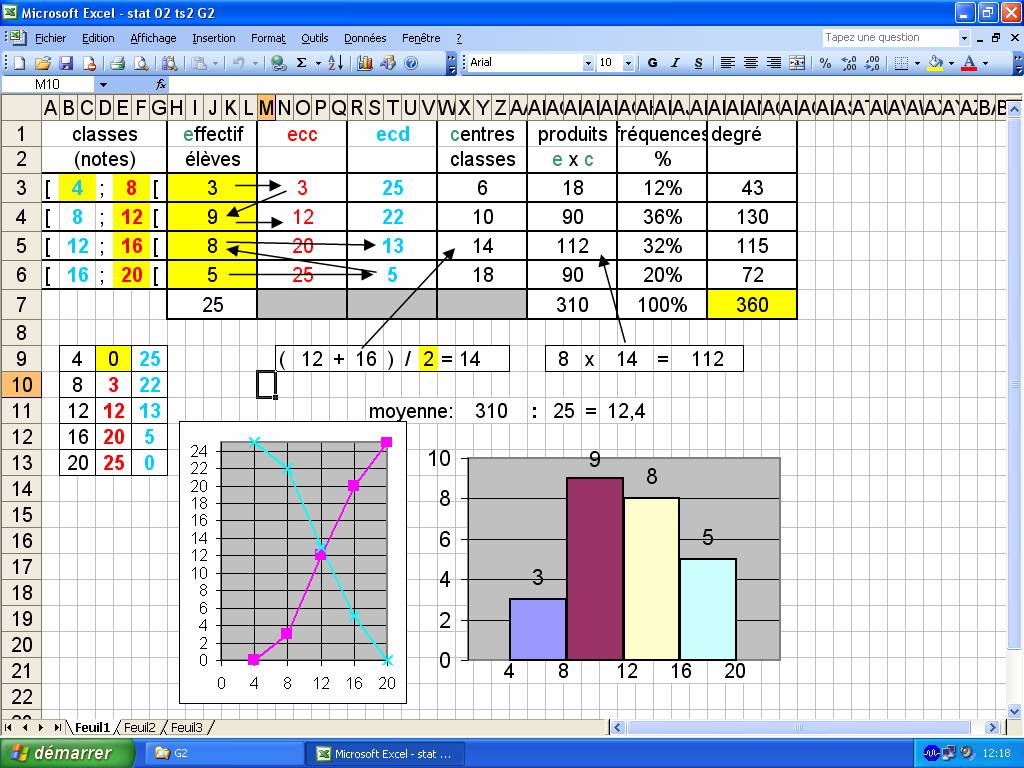Screen dimensions: 1024x768
Task: Open the Données menu
Action: (365, 38)
